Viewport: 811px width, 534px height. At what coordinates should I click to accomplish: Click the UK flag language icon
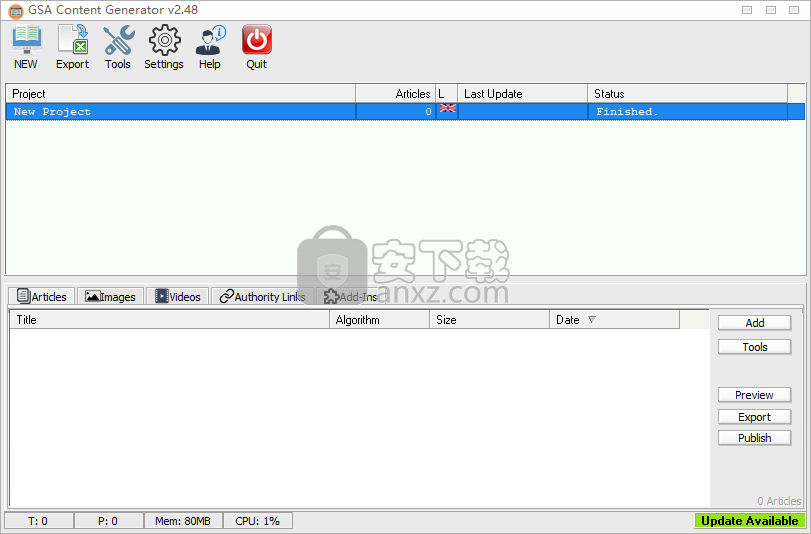coord(447,109)
